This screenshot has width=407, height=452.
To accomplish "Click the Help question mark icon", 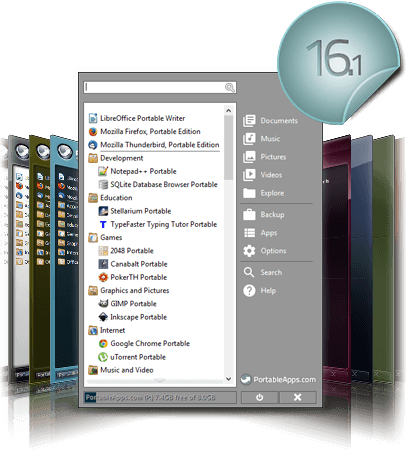I will [x=249, y=291].
